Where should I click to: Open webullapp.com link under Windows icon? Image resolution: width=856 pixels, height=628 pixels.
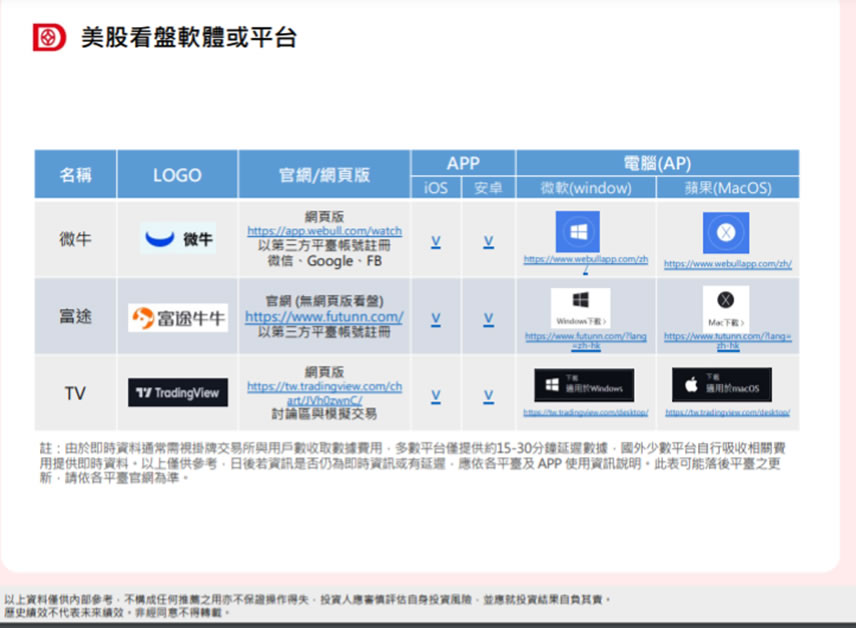[x=586, y=264]
